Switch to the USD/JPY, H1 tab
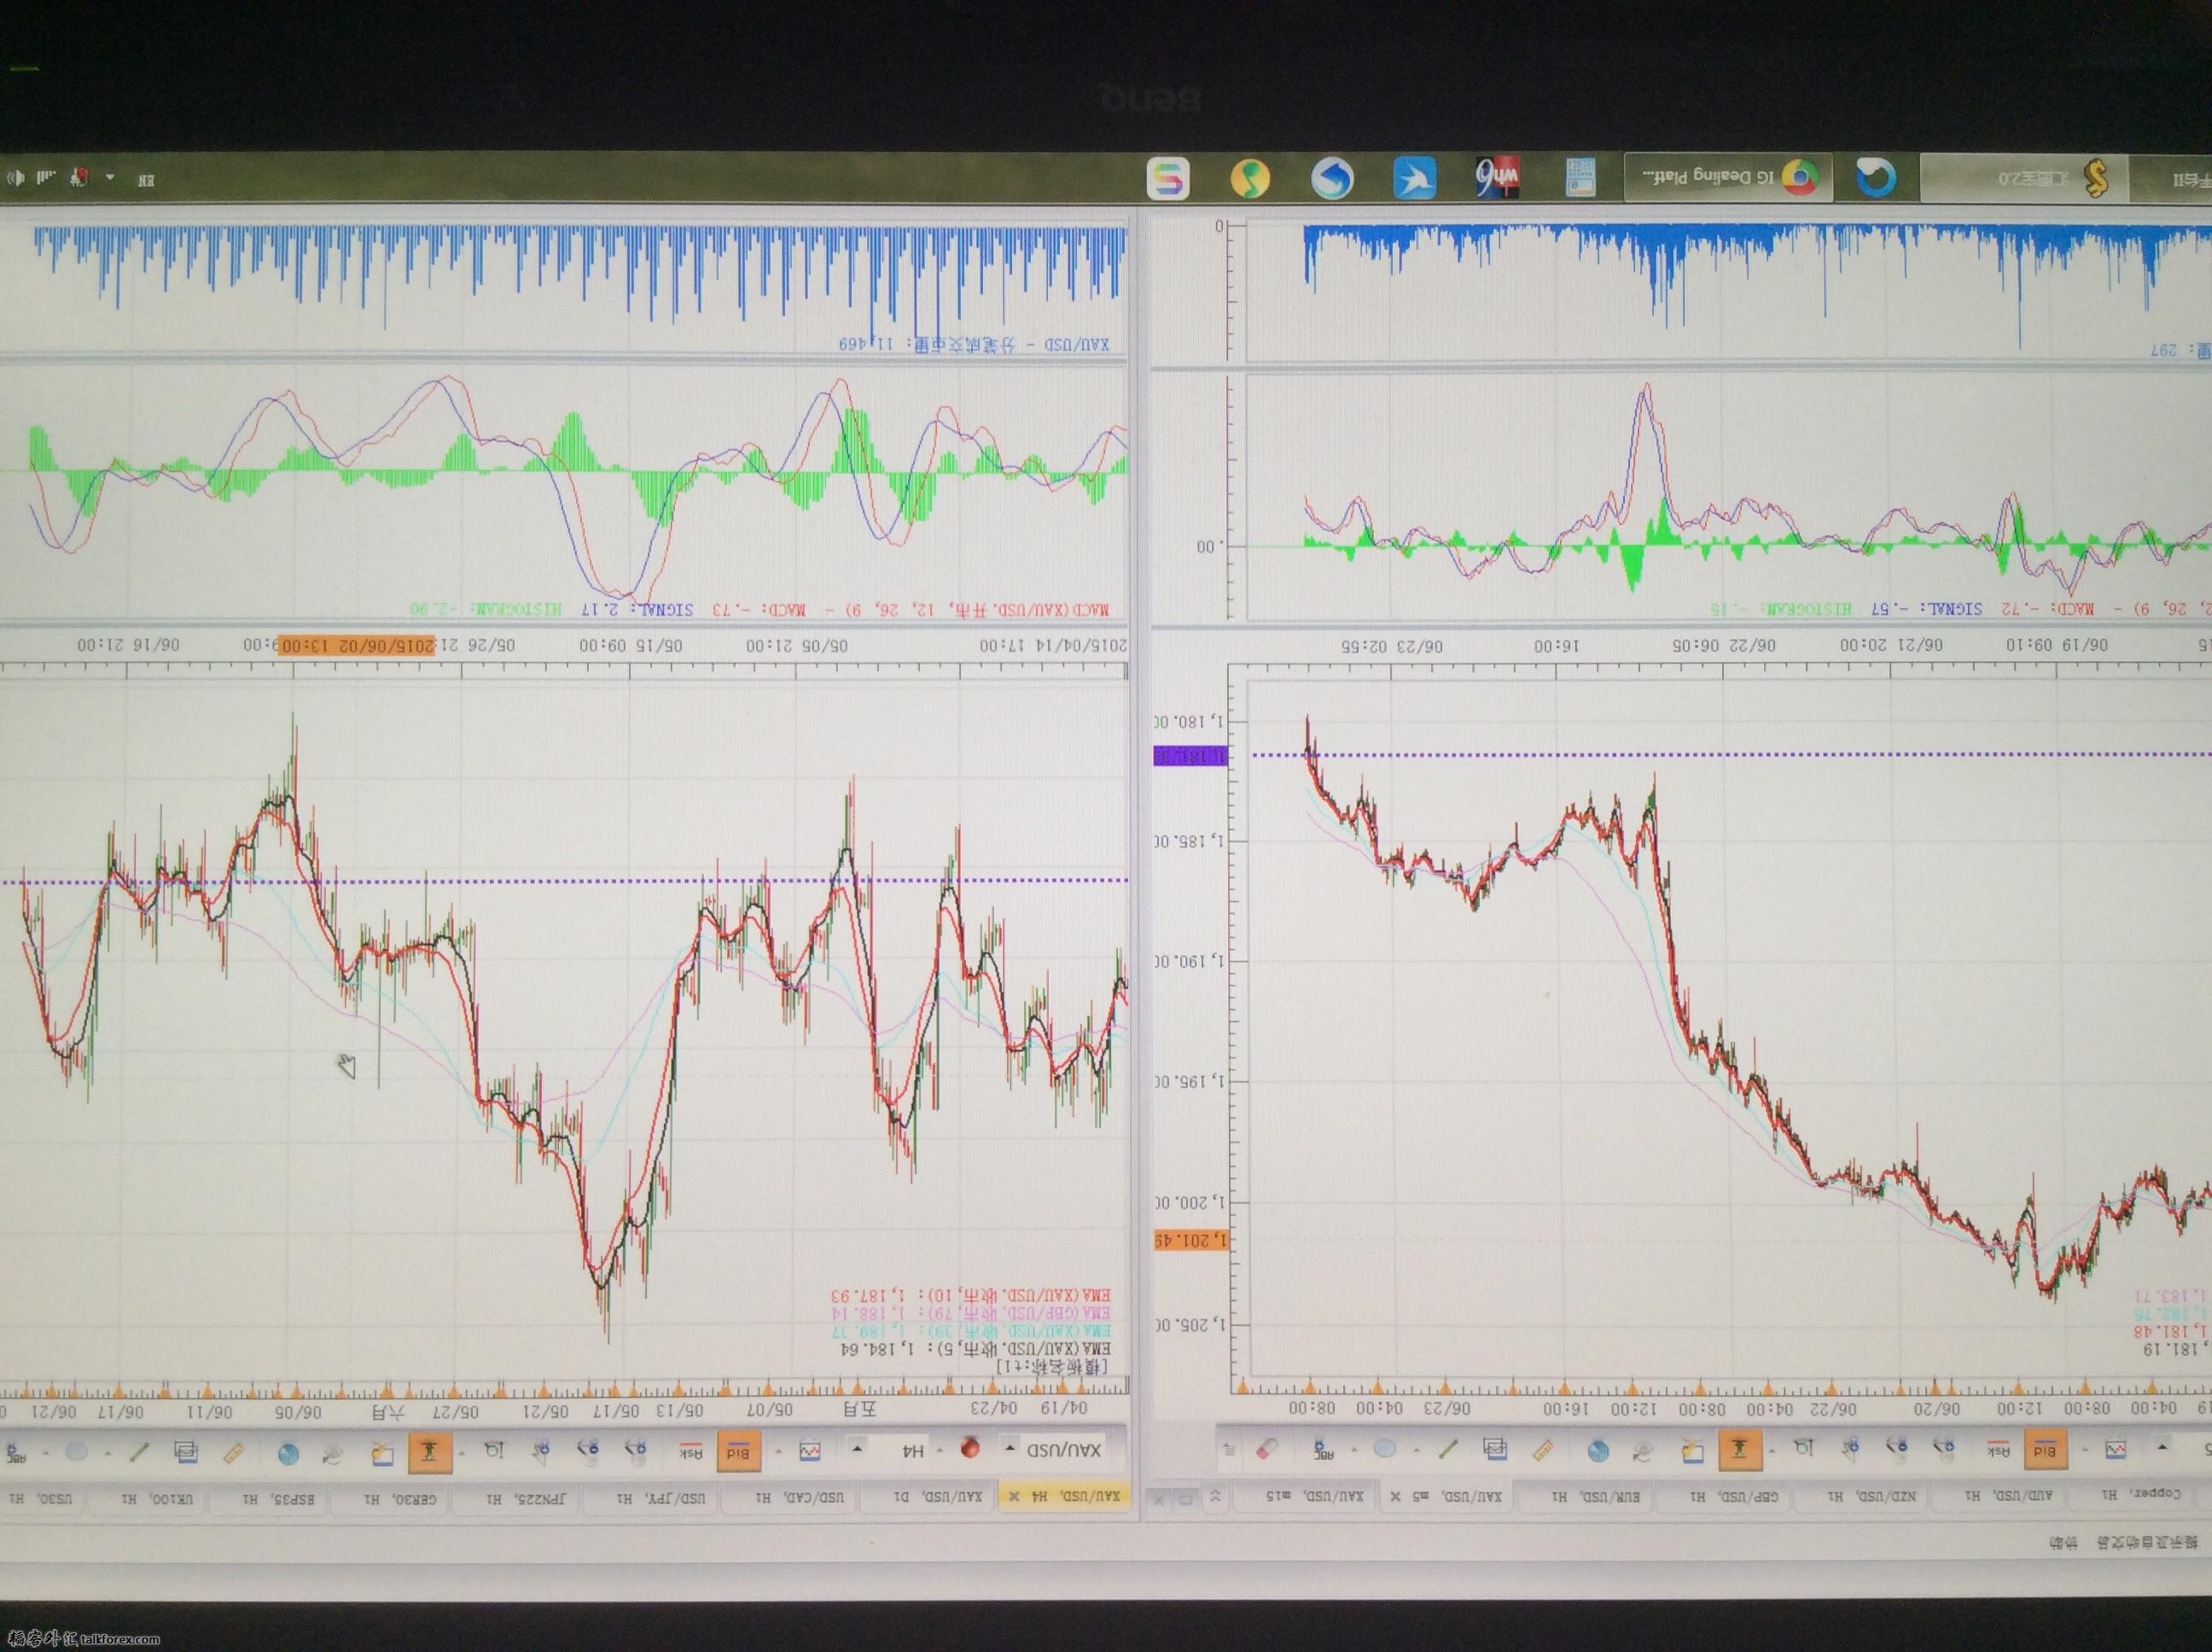The width and height of the screenshot is (2212, 1652). click(652, 1498)
